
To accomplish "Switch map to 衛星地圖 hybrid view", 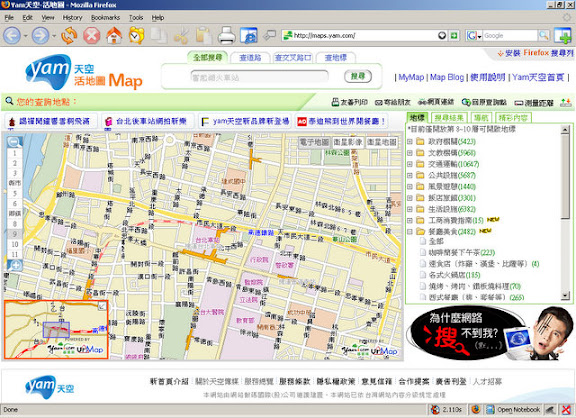I will pyautogui.click(x=382, y=143).
